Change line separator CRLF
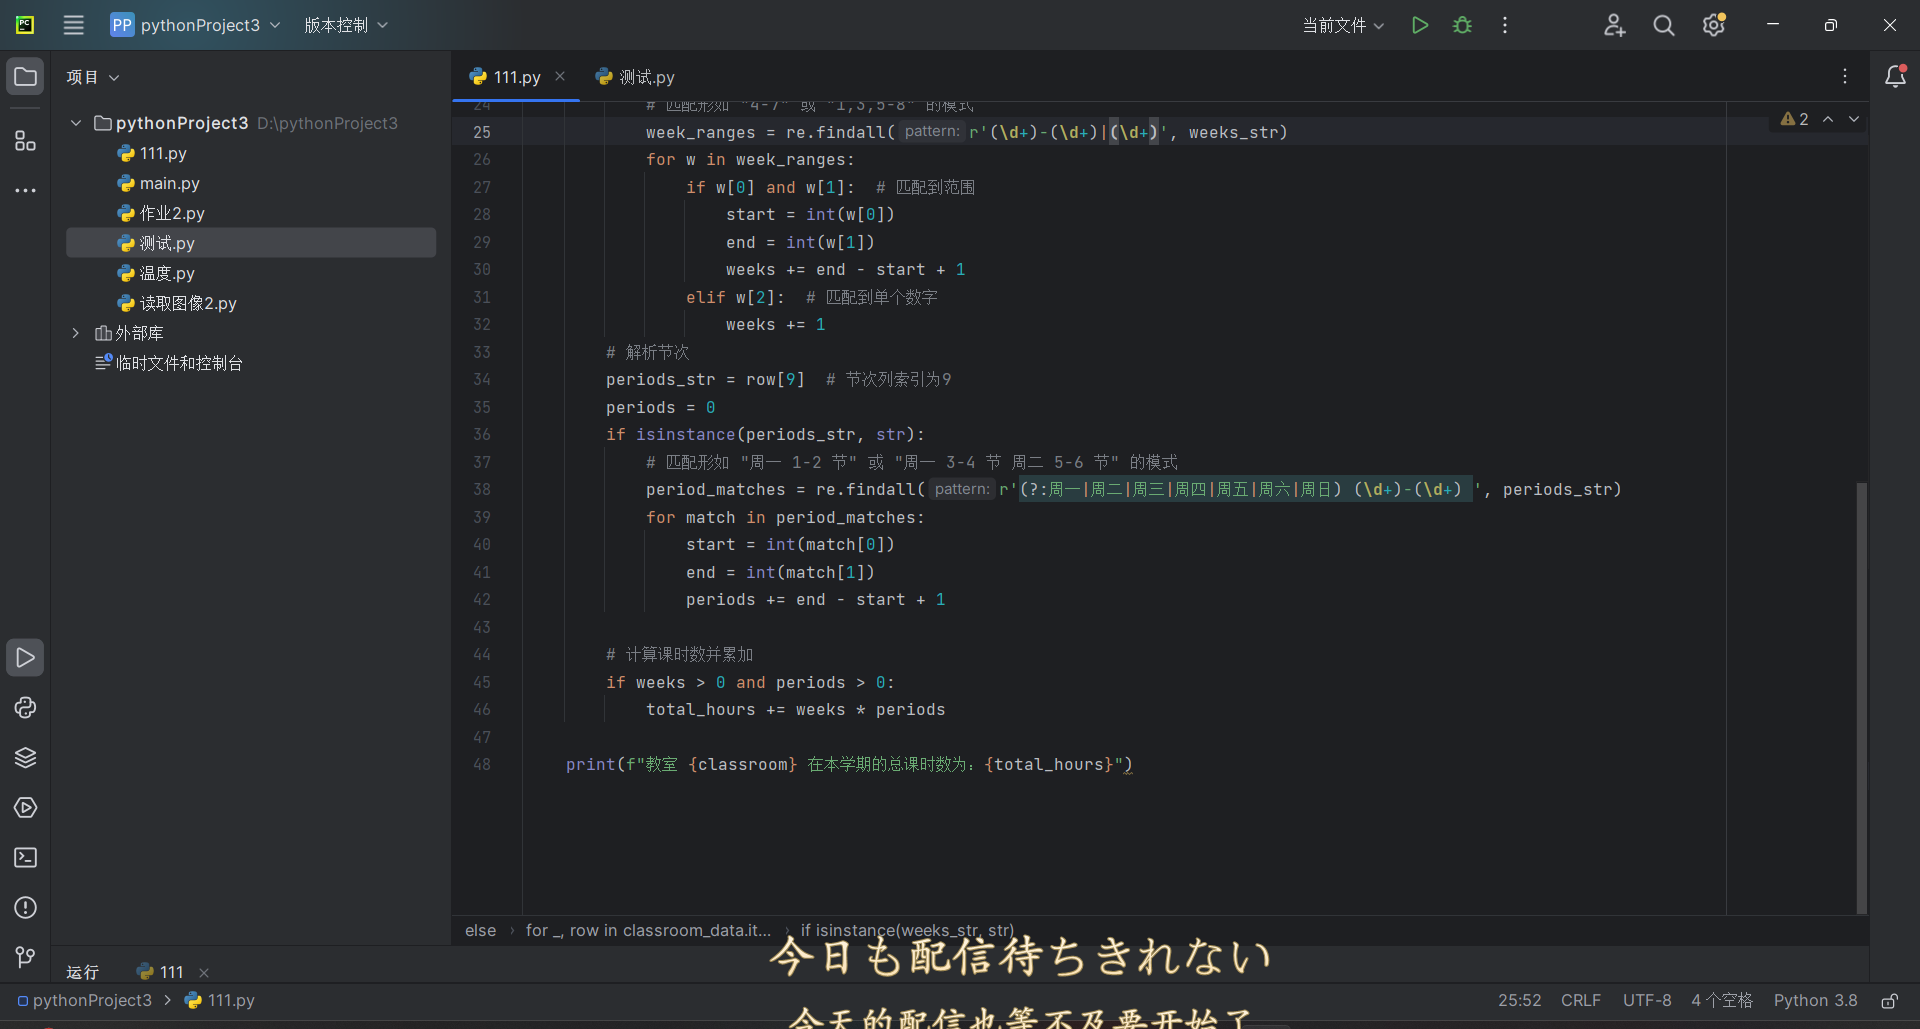1920x1029 pixels. 1581,1001
